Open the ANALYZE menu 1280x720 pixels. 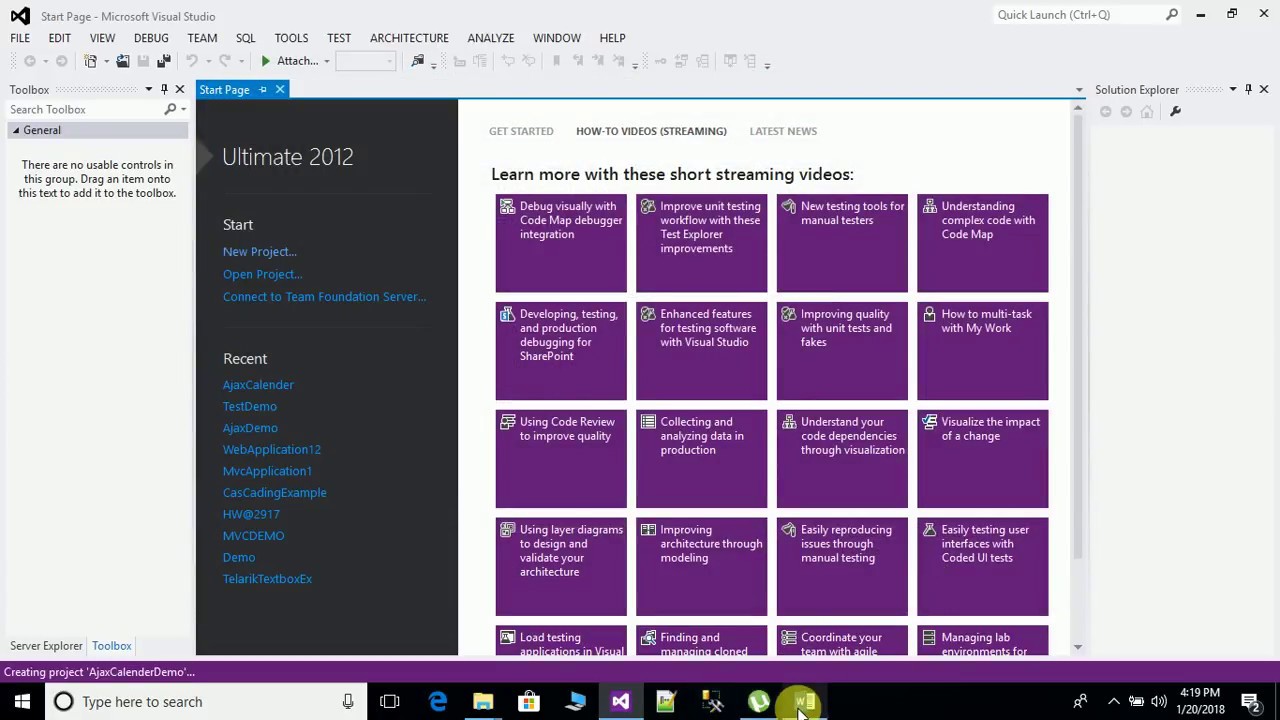point(491,38)
